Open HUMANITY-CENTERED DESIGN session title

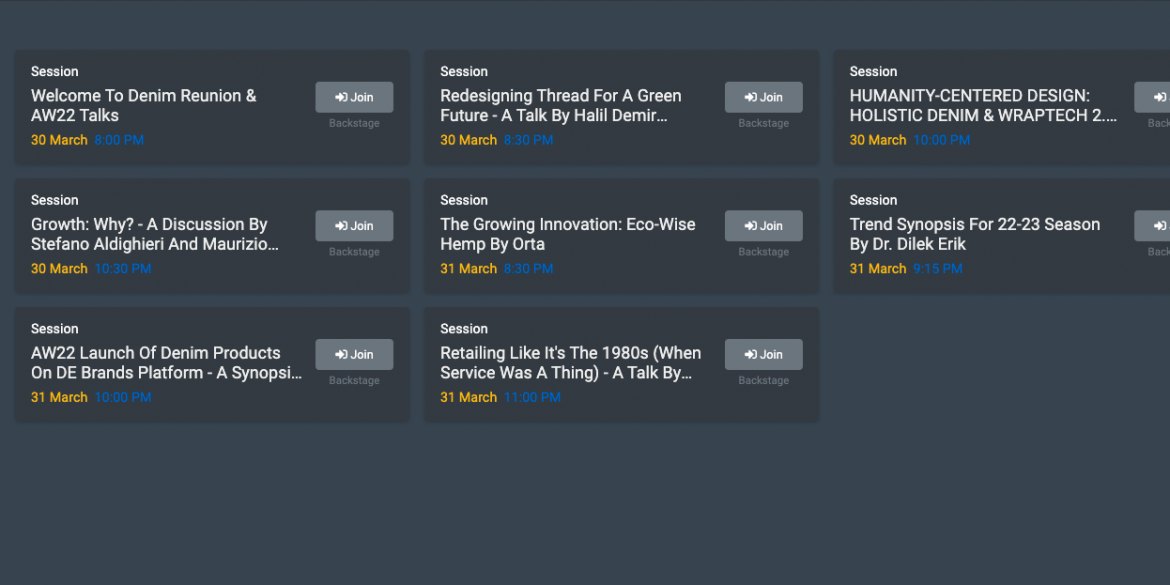pos(983,106)
